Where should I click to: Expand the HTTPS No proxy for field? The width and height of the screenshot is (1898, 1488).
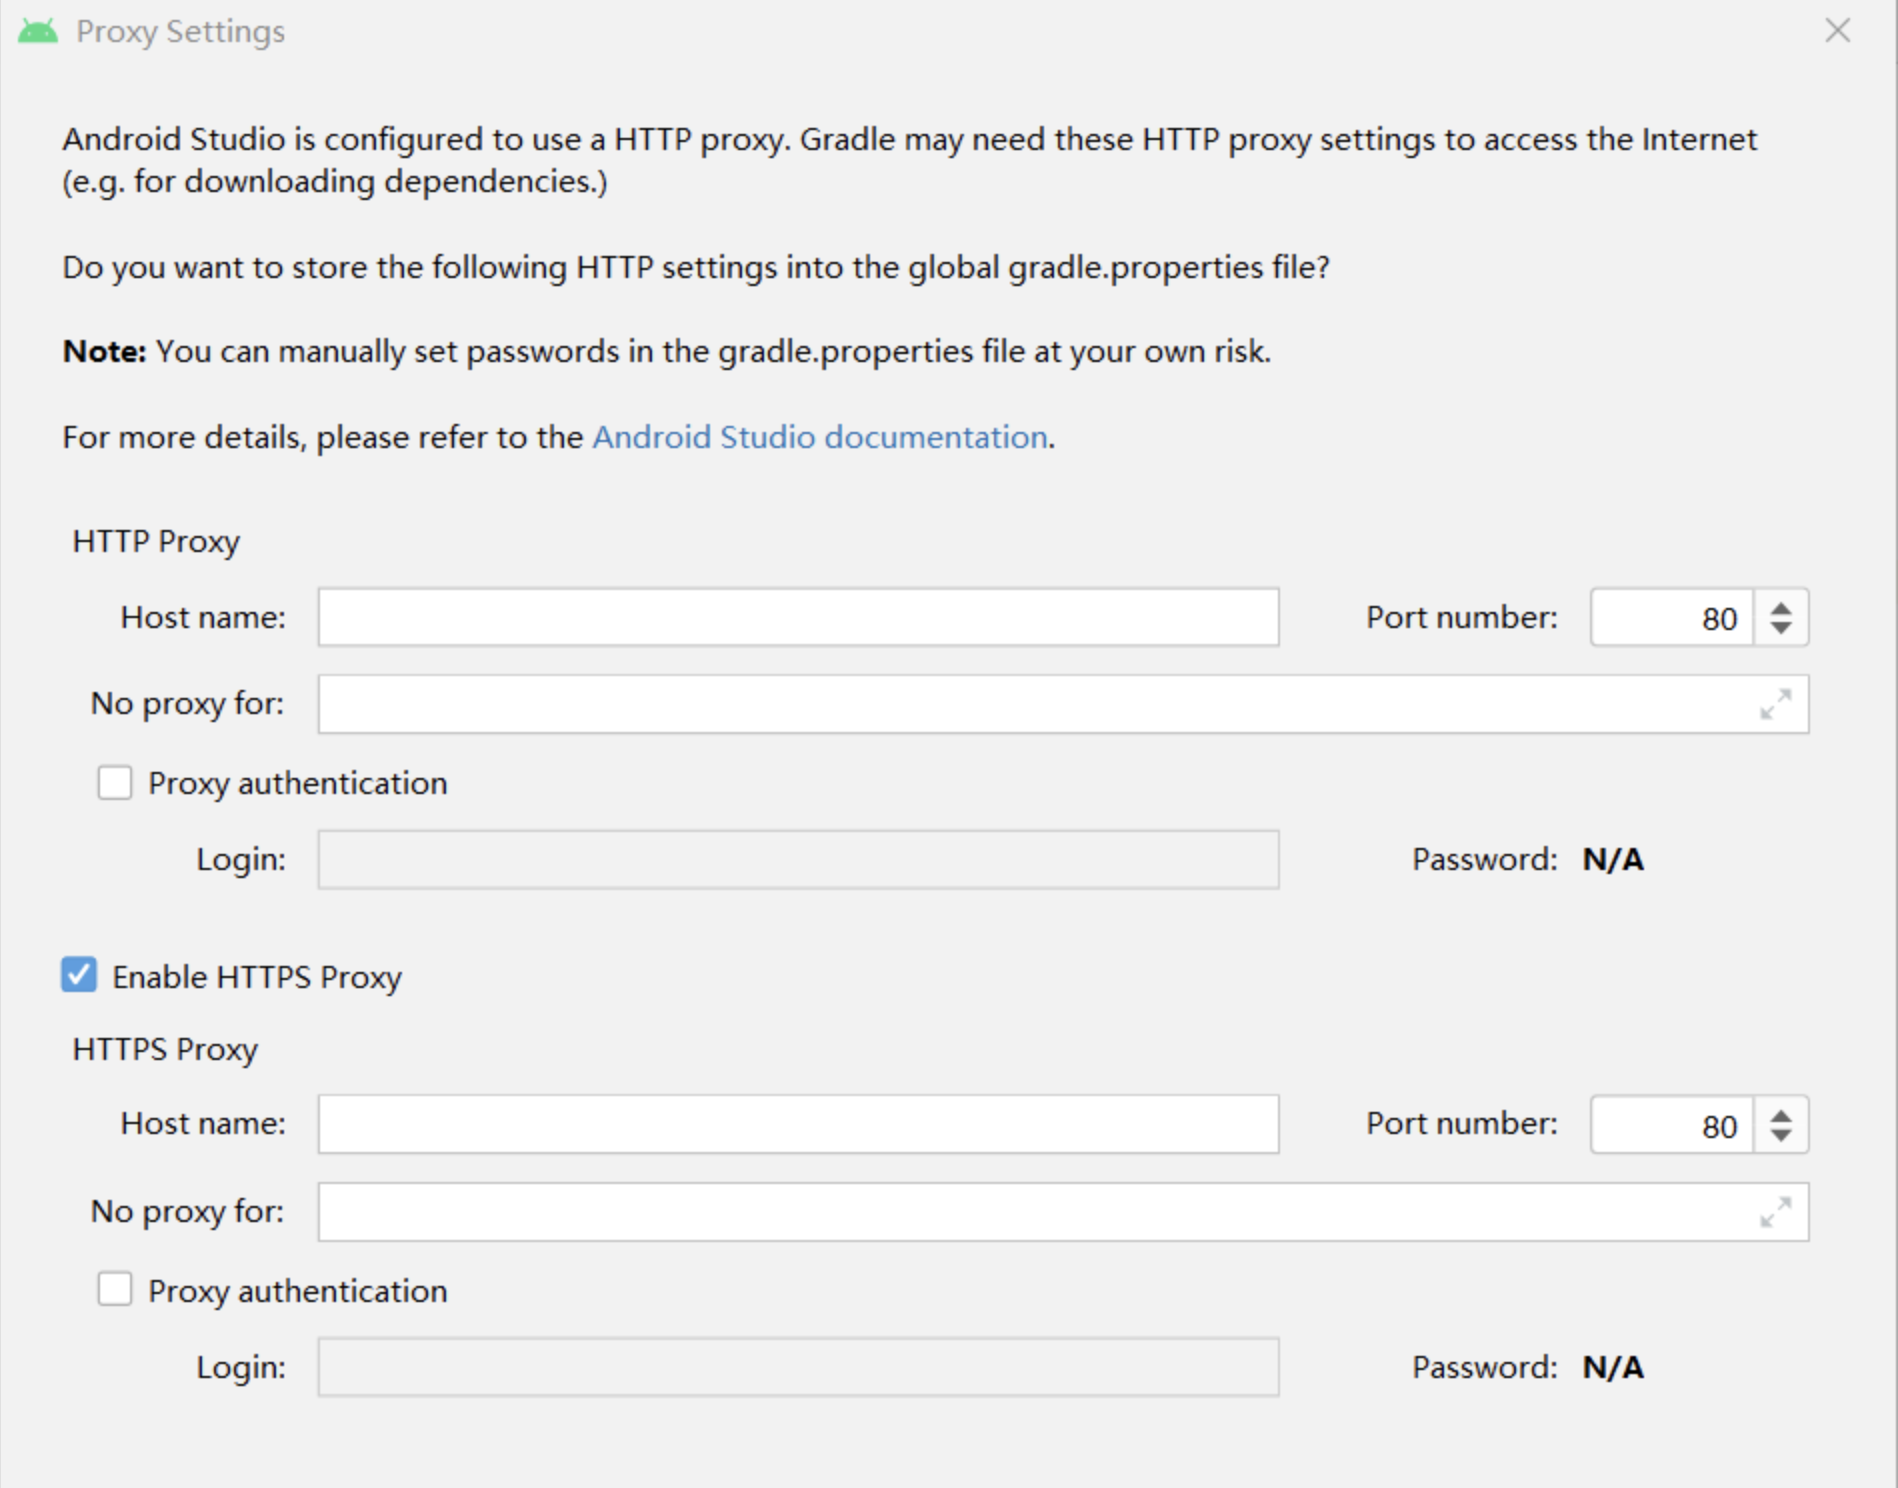pos(1775,1212)
